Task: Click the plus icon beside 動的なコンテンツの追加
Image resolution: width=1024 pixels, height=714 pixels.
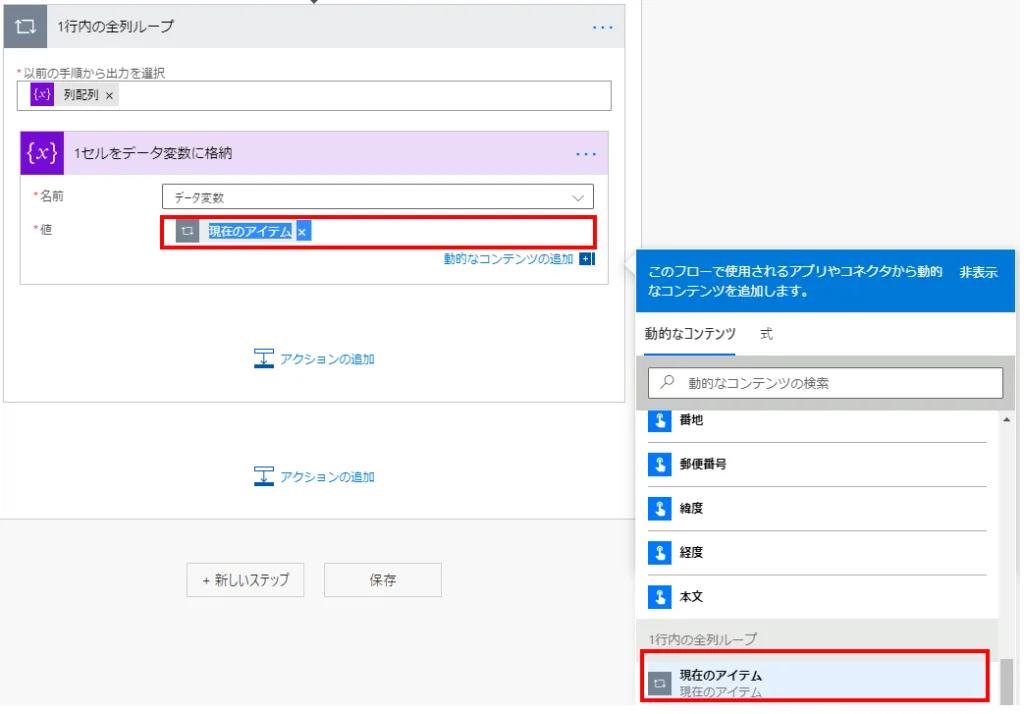Action: coord(587,259)
